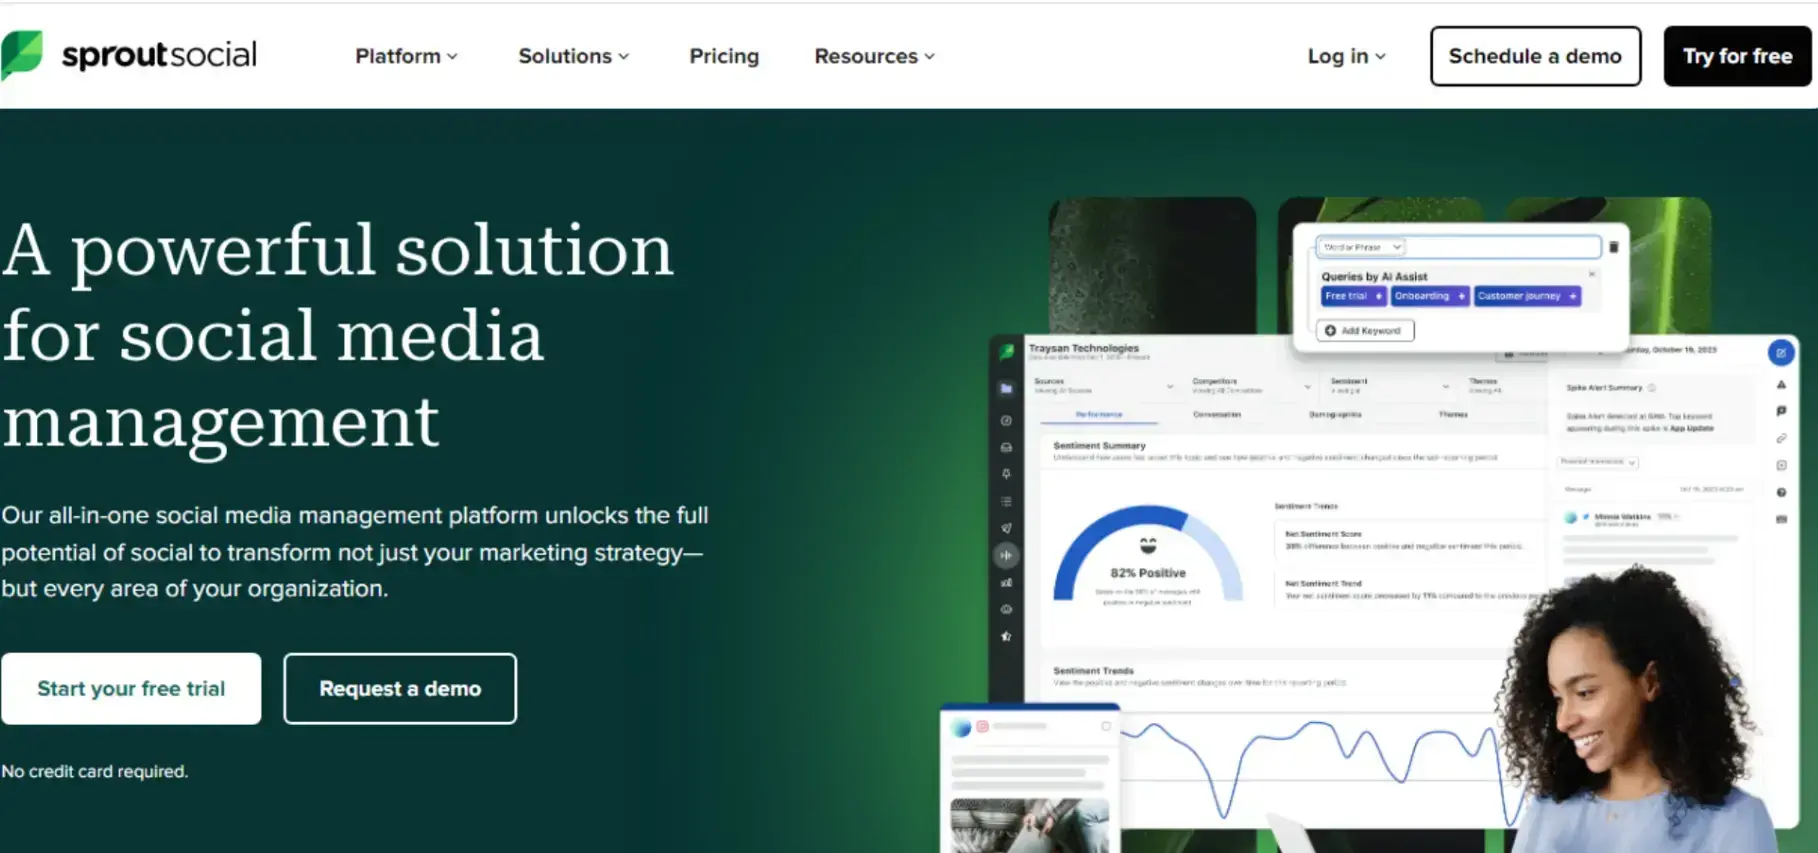Click the trash icon beside the keyword field
Screen dimensions: 1818x853
1613,247
